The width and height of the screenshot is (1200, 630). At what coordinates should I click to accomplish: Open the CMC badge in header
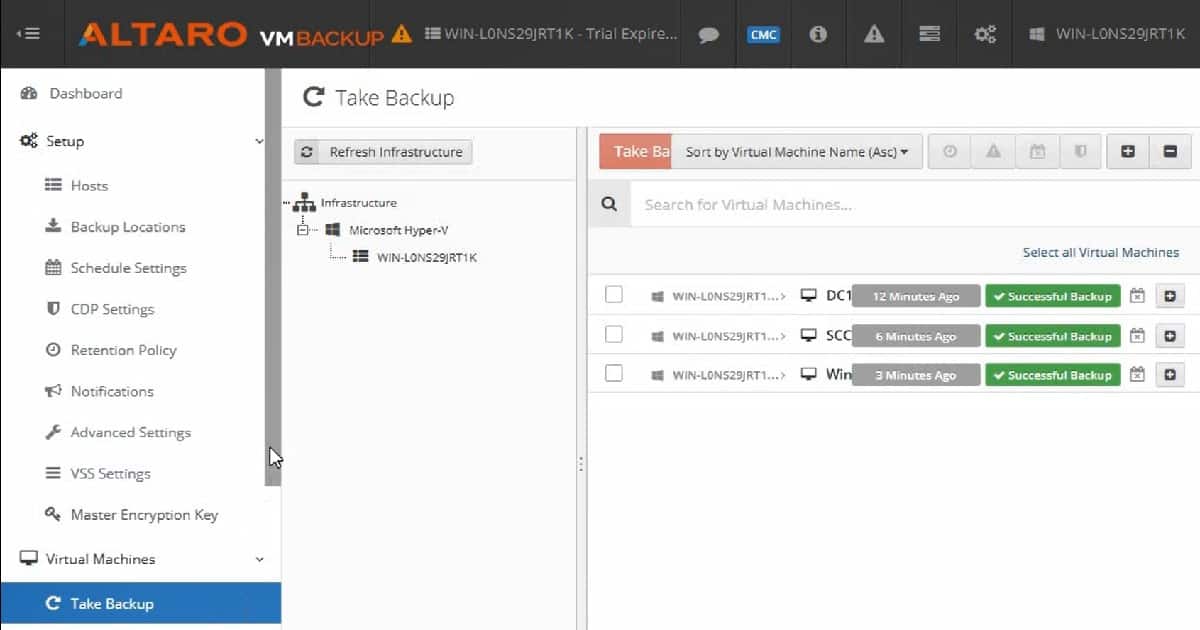point(763,34)
